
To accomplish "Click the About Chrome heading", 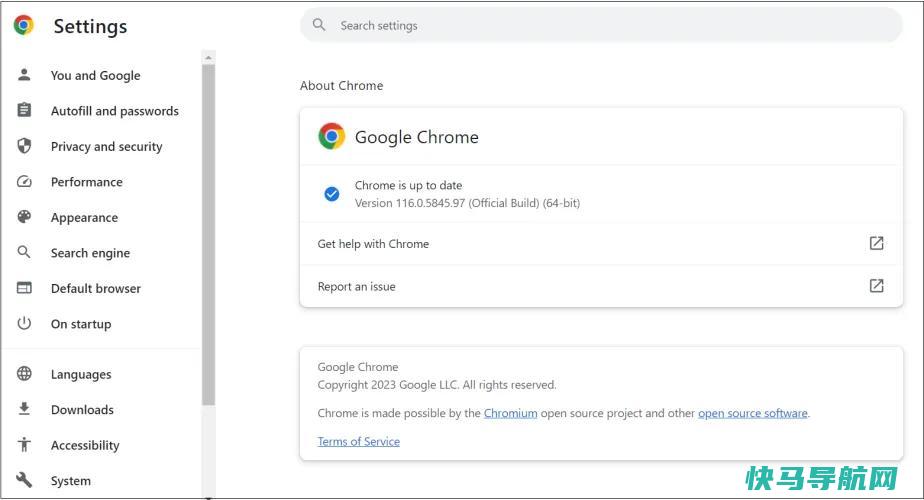I will [x=341, y=85].
